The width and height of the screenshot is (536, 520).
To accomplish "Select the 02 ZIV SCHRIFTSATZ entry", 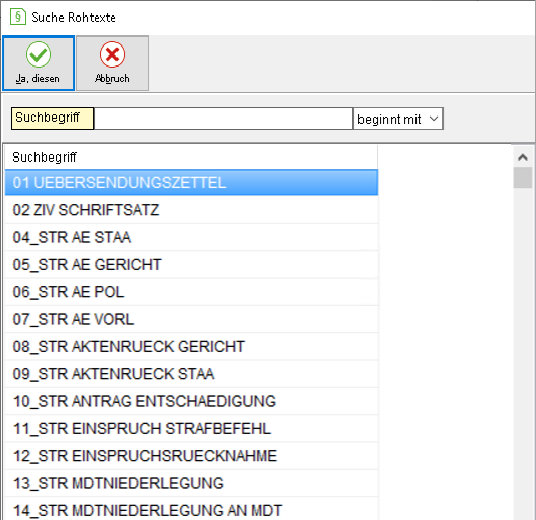I will (x=191, y=210).
